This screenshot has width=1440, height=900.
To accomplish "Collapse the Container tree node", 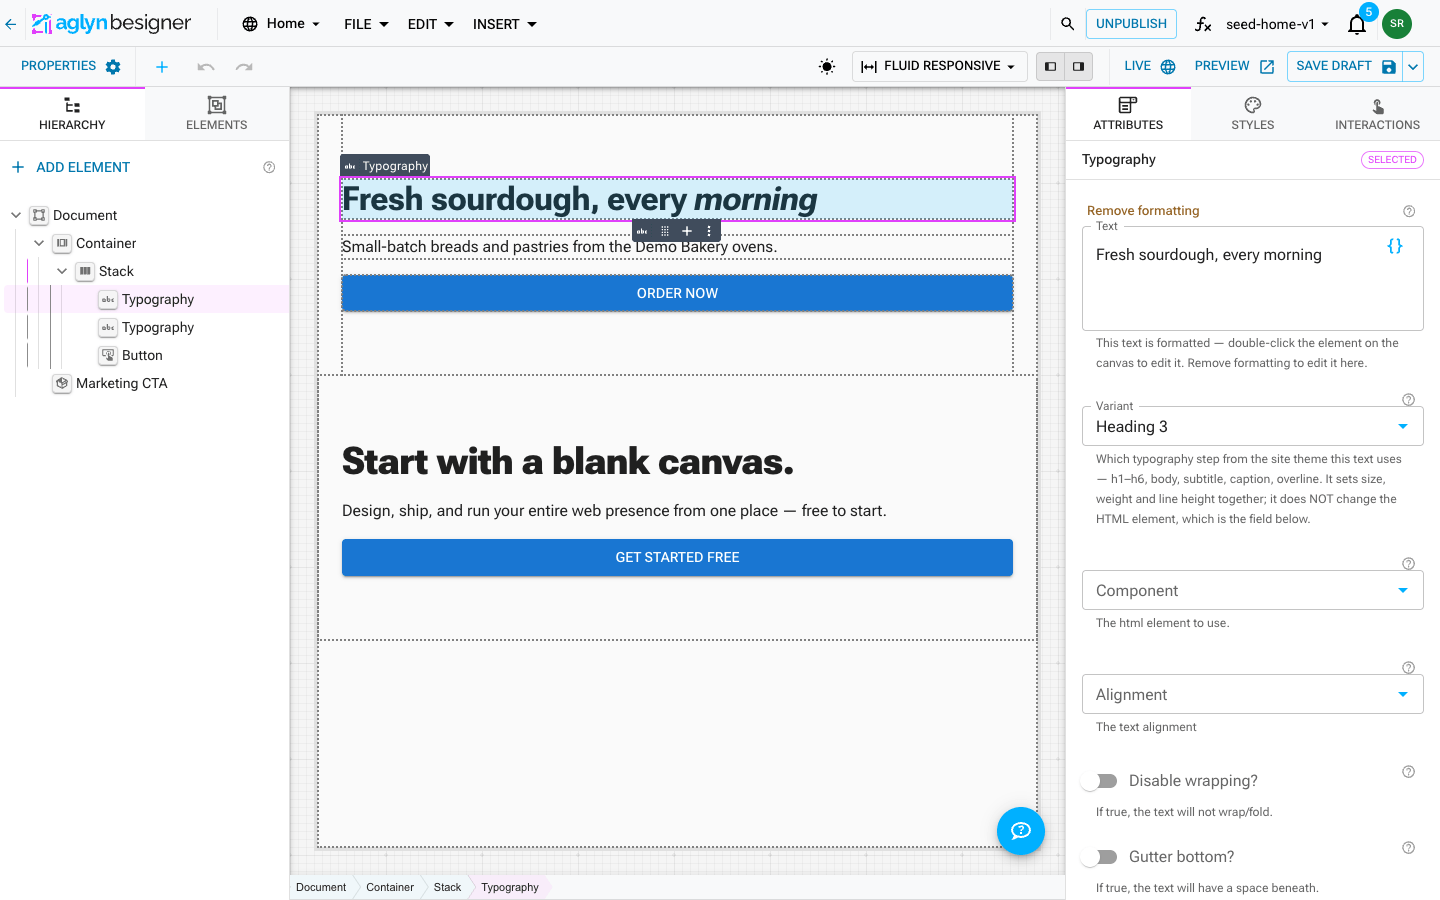I will tap(39, 243).
